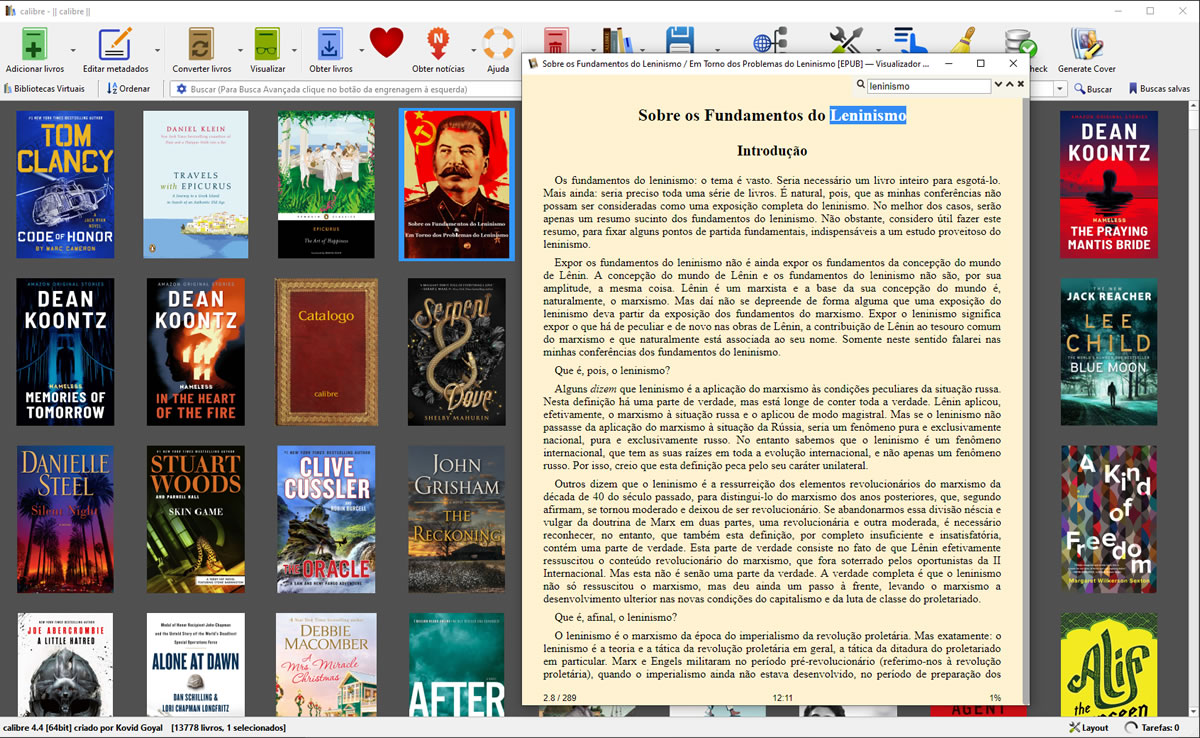Click the Converter livros icon
Viewport: 1200px width, 738px height.
pyautogui.click(x=201, y=45)
